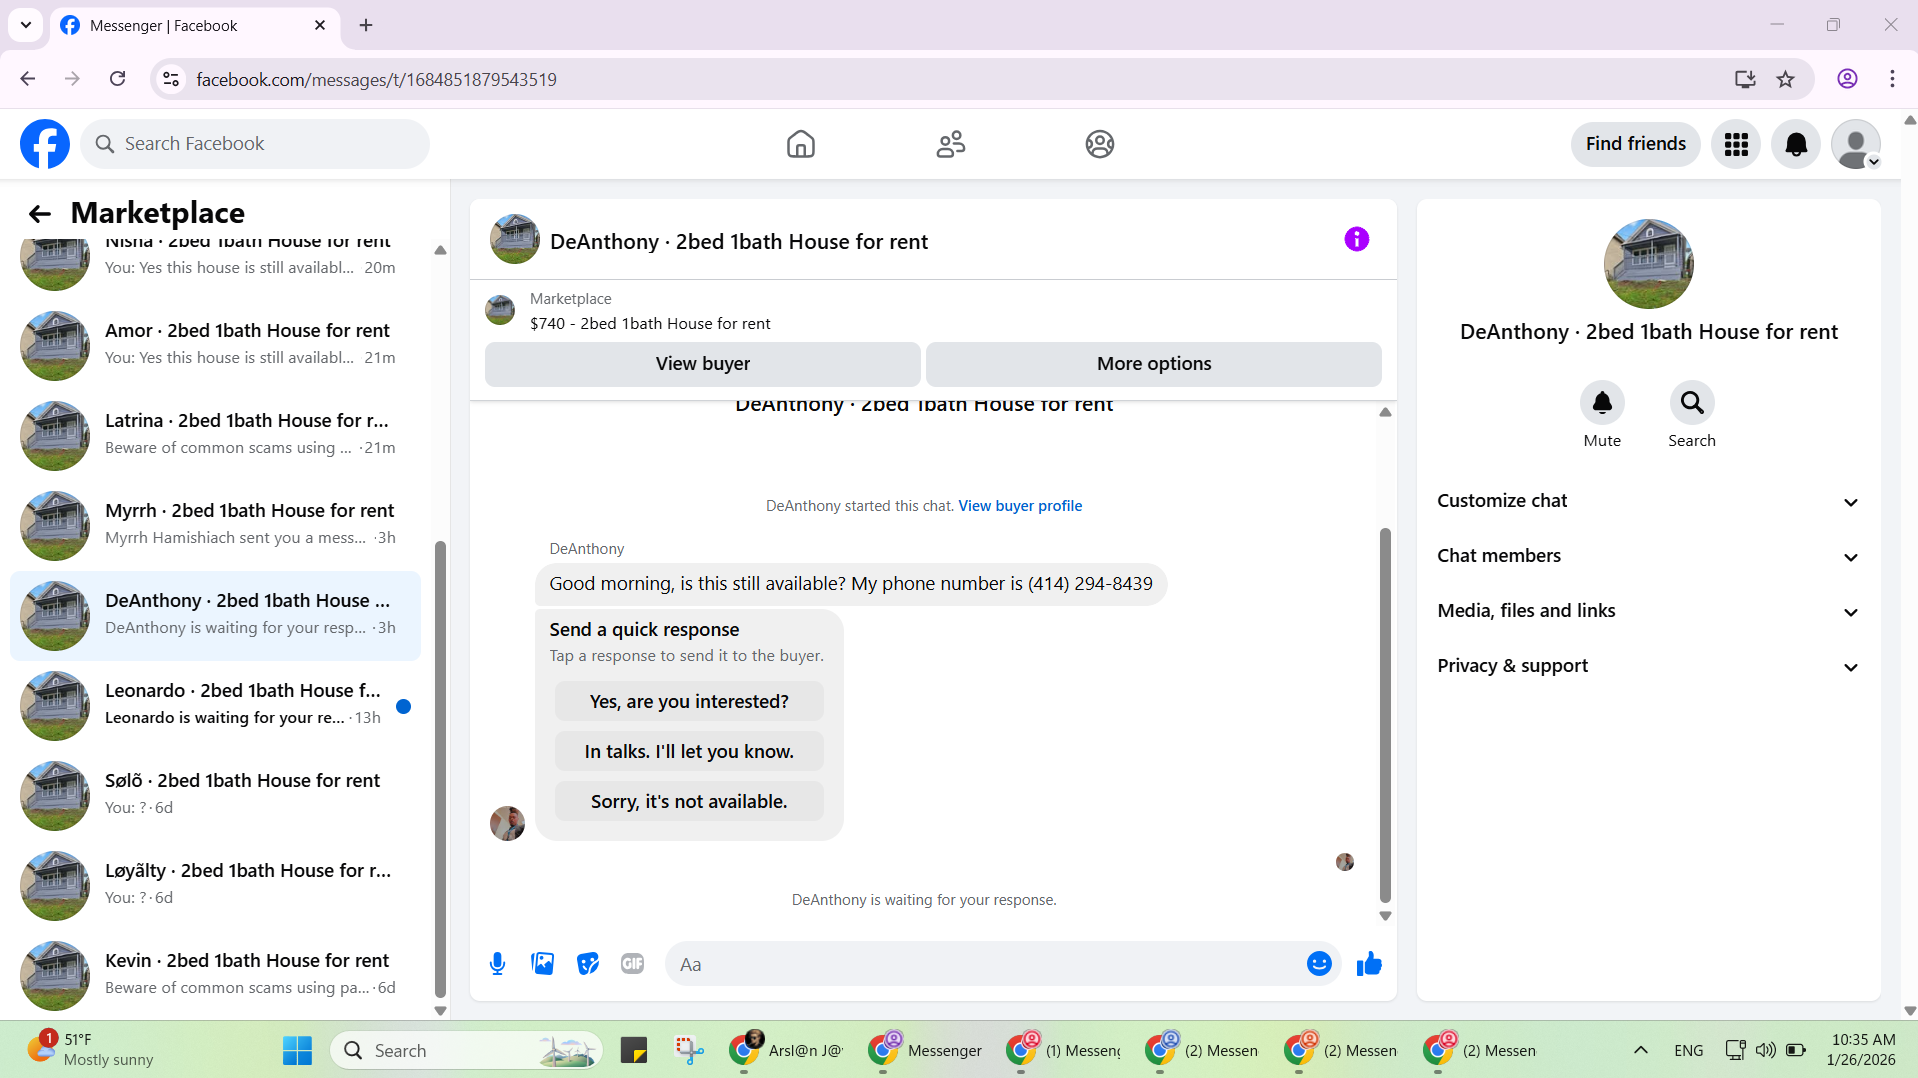
Task: Open the Install app icon in address bar
Action: click(x=1745, y=79)
